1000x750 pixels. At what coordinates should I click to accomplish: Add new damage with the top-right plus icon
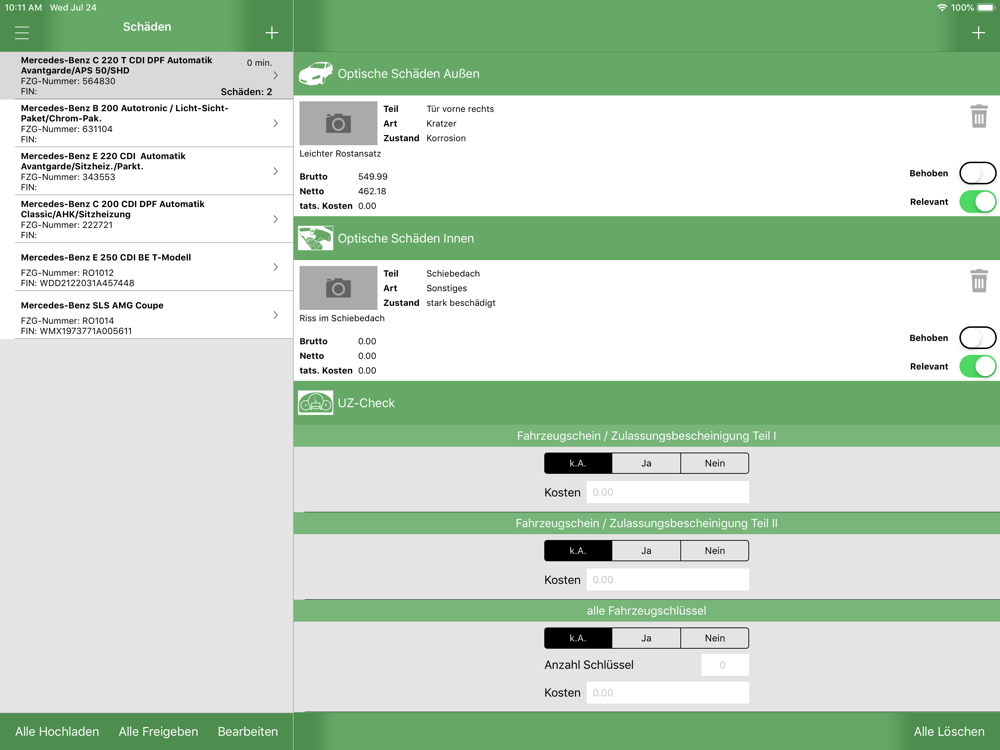pyautogui.click(x=978, y=33)
